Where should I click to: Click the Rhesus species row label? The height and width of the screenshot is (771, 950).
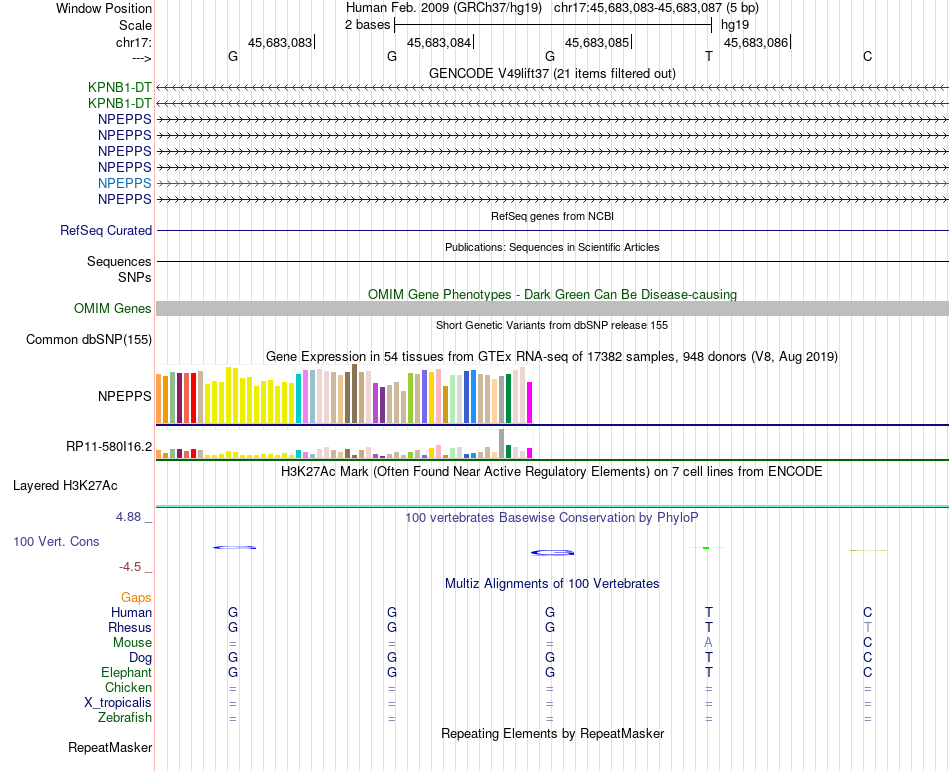click(130, 627)
